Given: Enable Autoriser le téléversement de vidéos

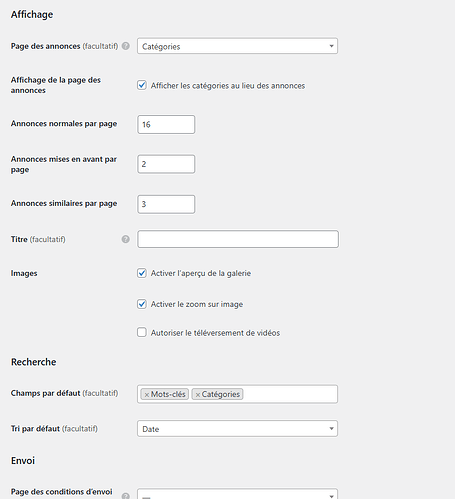Looking at the screenshot, I should coord(142,332).
